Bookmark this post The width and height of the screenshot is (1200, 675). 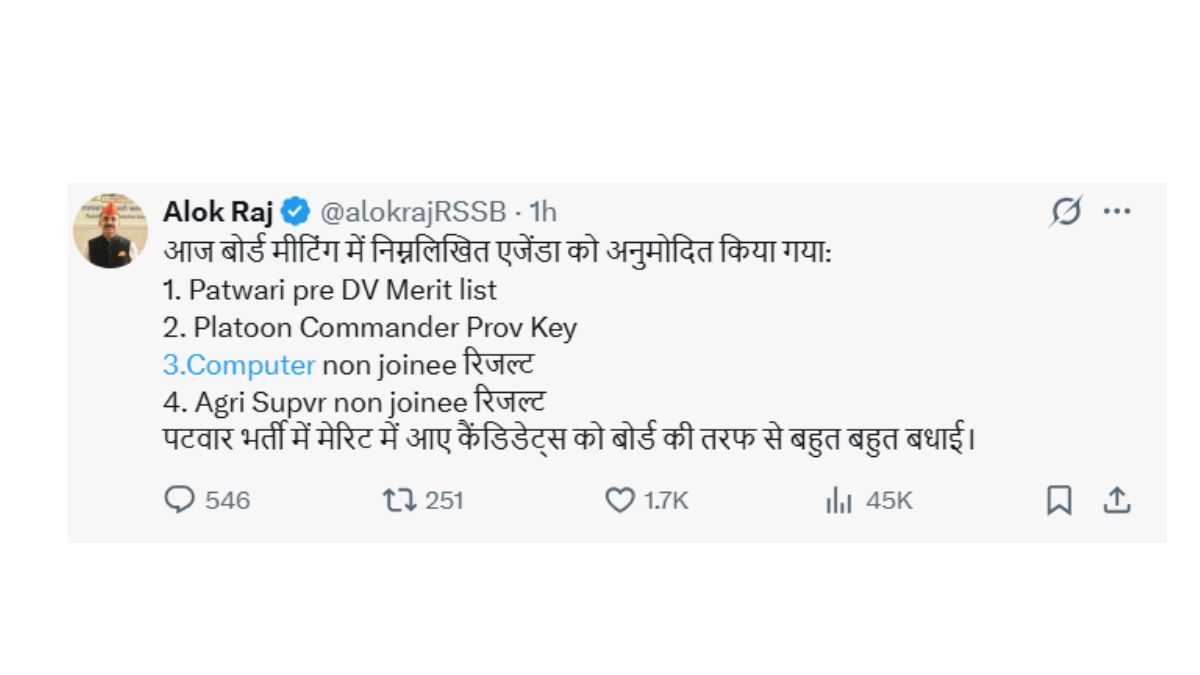point(1059,500)
